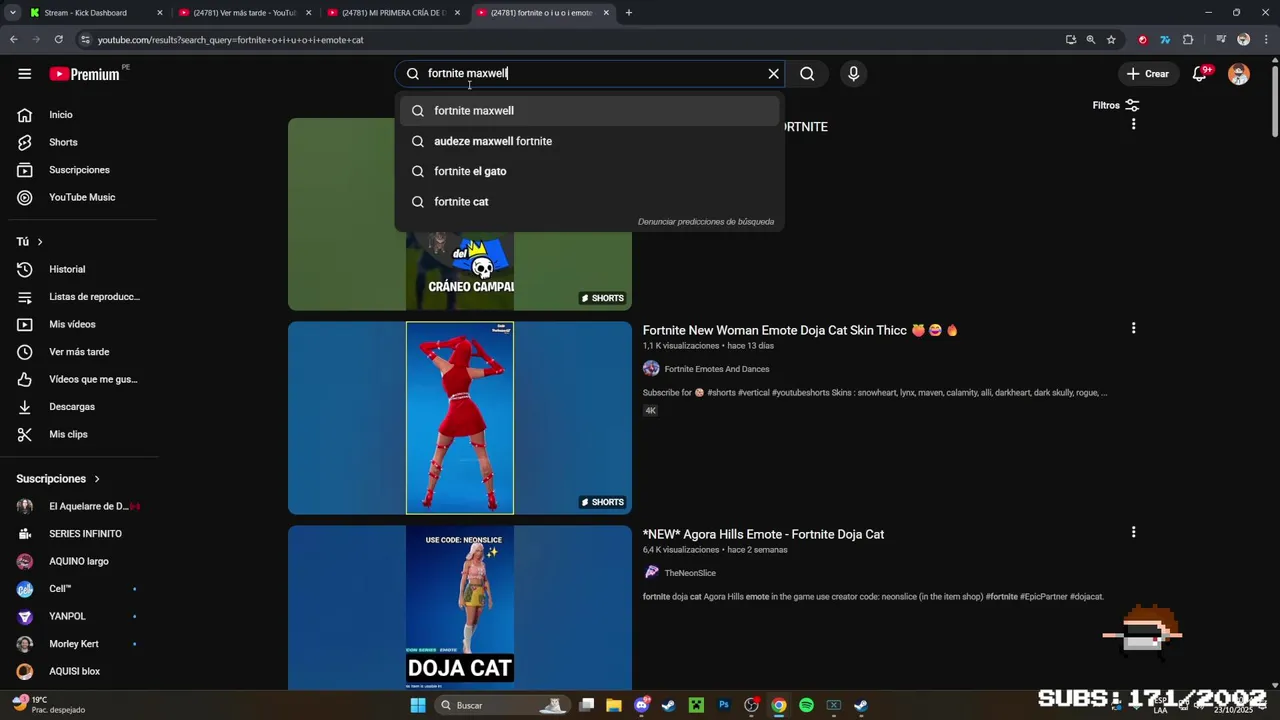Open Descargas in the sidebar
The width and height of the screenshot is (1280, 720).
pos(80,407)
